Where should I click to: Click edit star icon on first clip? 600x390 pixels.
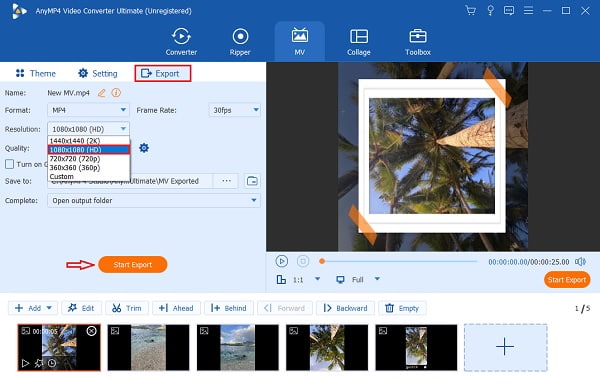click(x=39, y=363)
